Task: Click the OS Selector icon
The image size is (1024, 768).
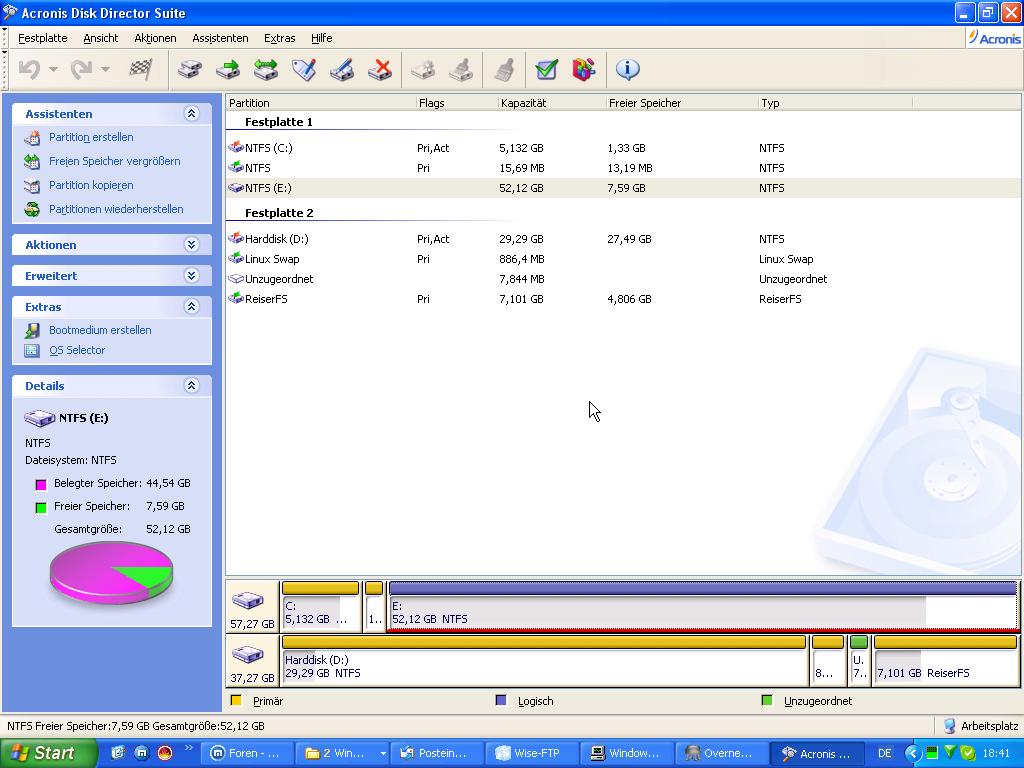Action: pos(32,351)
